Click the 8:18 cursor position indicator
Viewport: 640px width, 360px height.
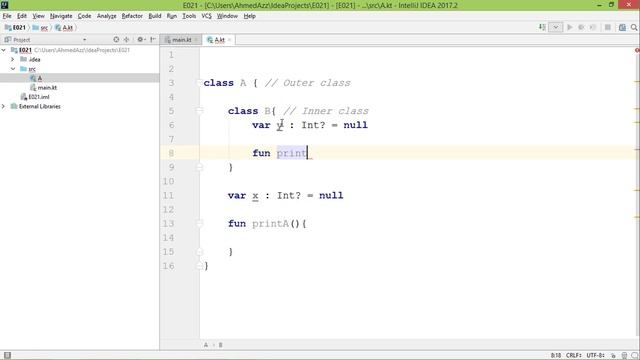[x=556, y=356]
